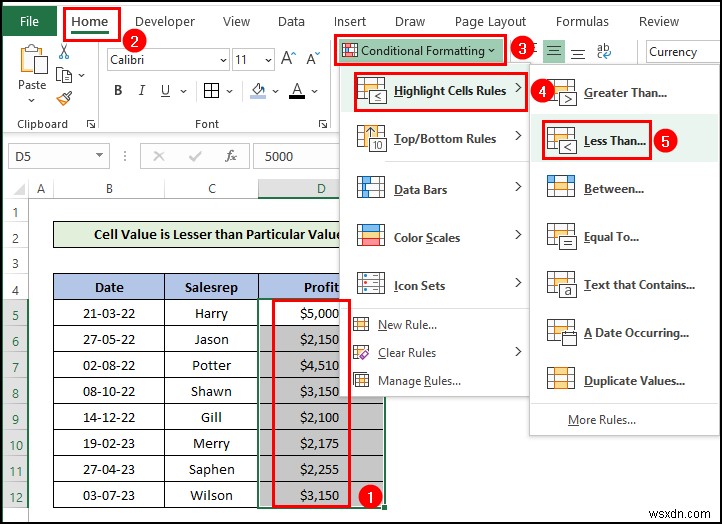Toggle Italic formatting

tap(142, 91)
